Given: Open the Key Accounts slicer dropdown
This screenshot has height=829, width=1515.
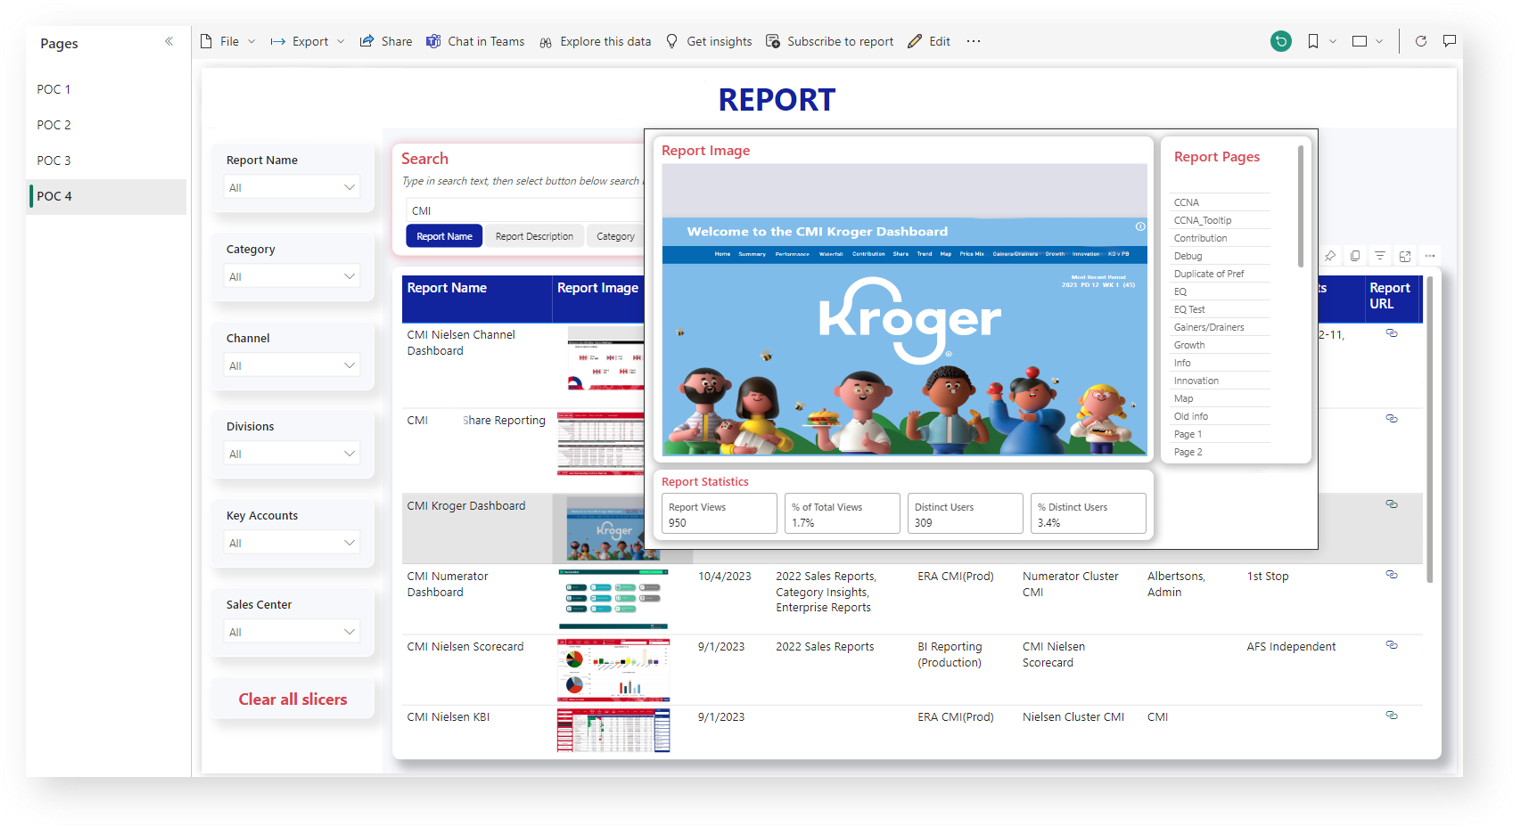Looking at the screenshot, I should [x=292, y=542].
